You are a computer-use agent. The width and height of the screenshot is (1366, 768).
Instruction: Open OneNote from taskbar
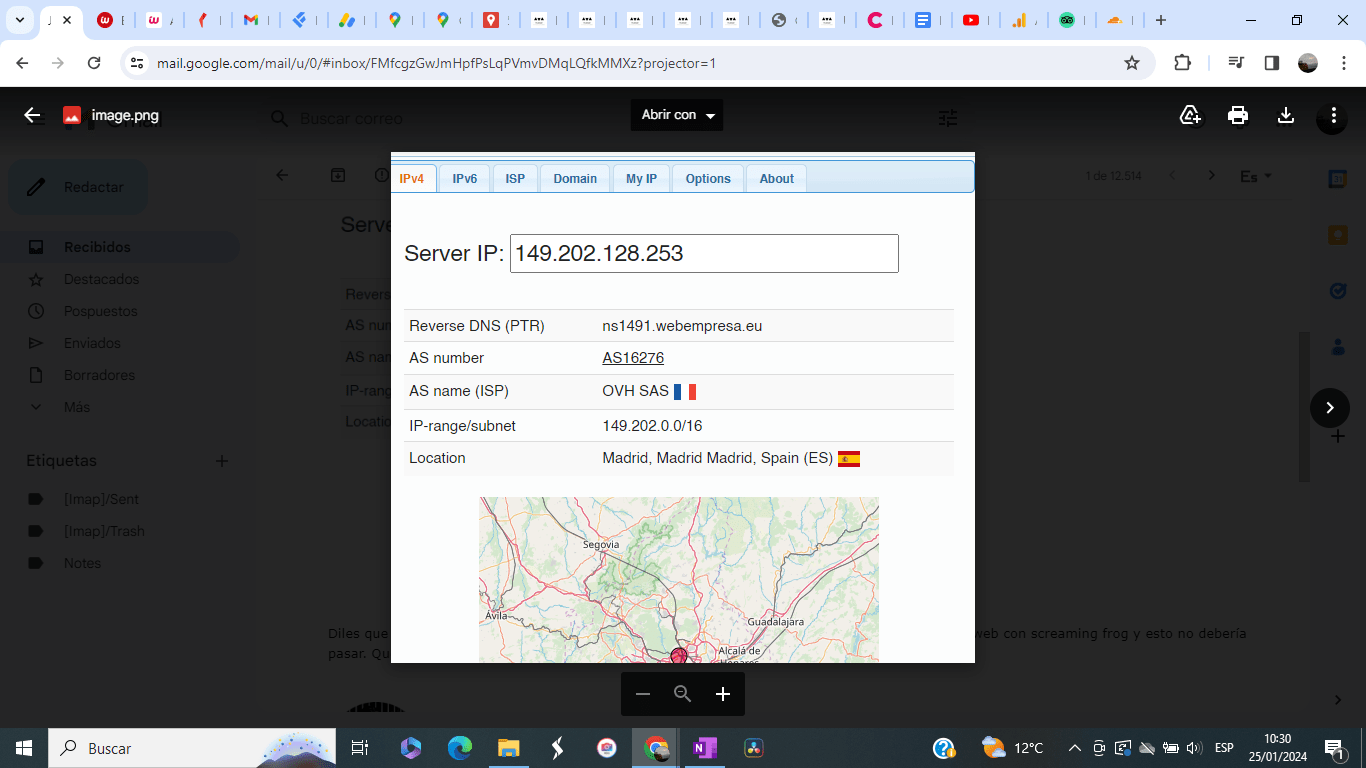(x=705, y=748)
